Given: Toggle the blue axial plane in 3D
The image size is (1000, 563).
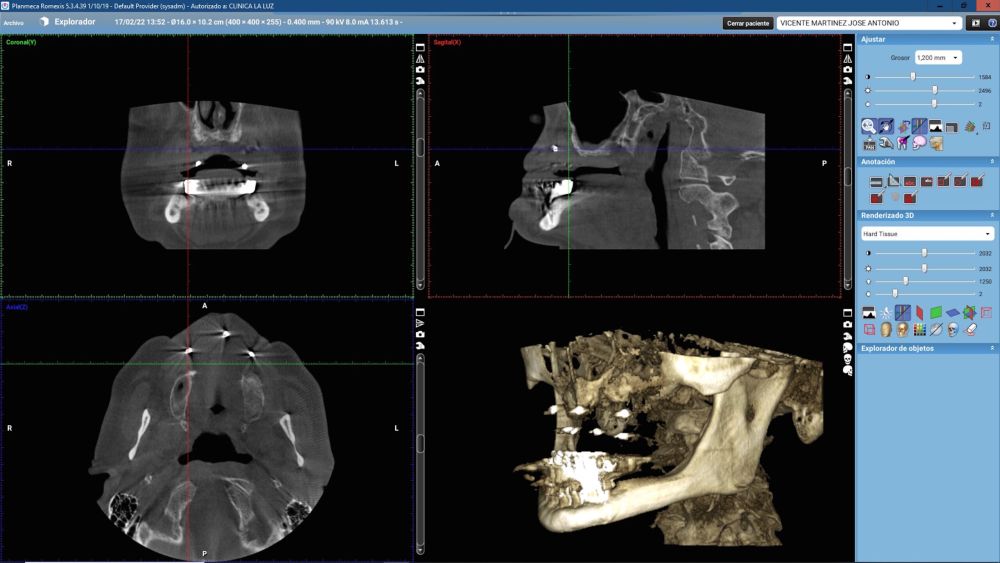Looking at the screenshot, I should coord(952,312).
